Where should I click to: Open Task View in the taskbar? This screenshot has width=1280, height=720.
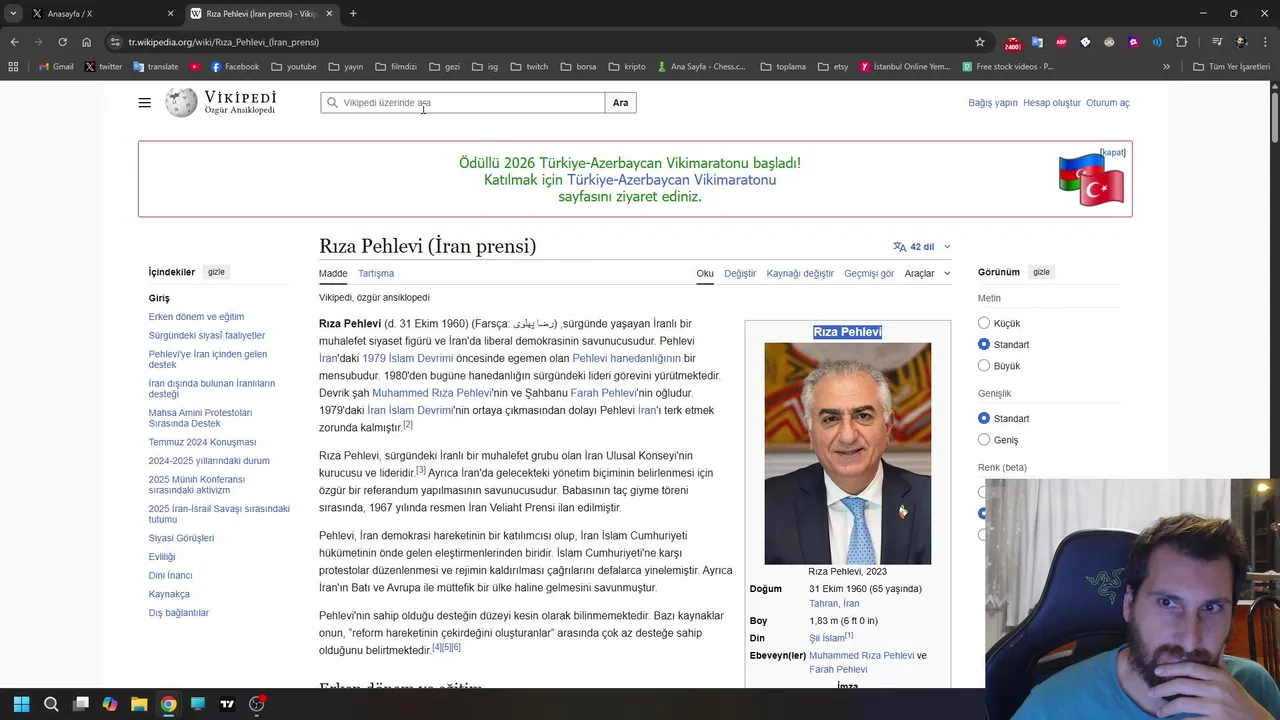(x=81, y=704)
